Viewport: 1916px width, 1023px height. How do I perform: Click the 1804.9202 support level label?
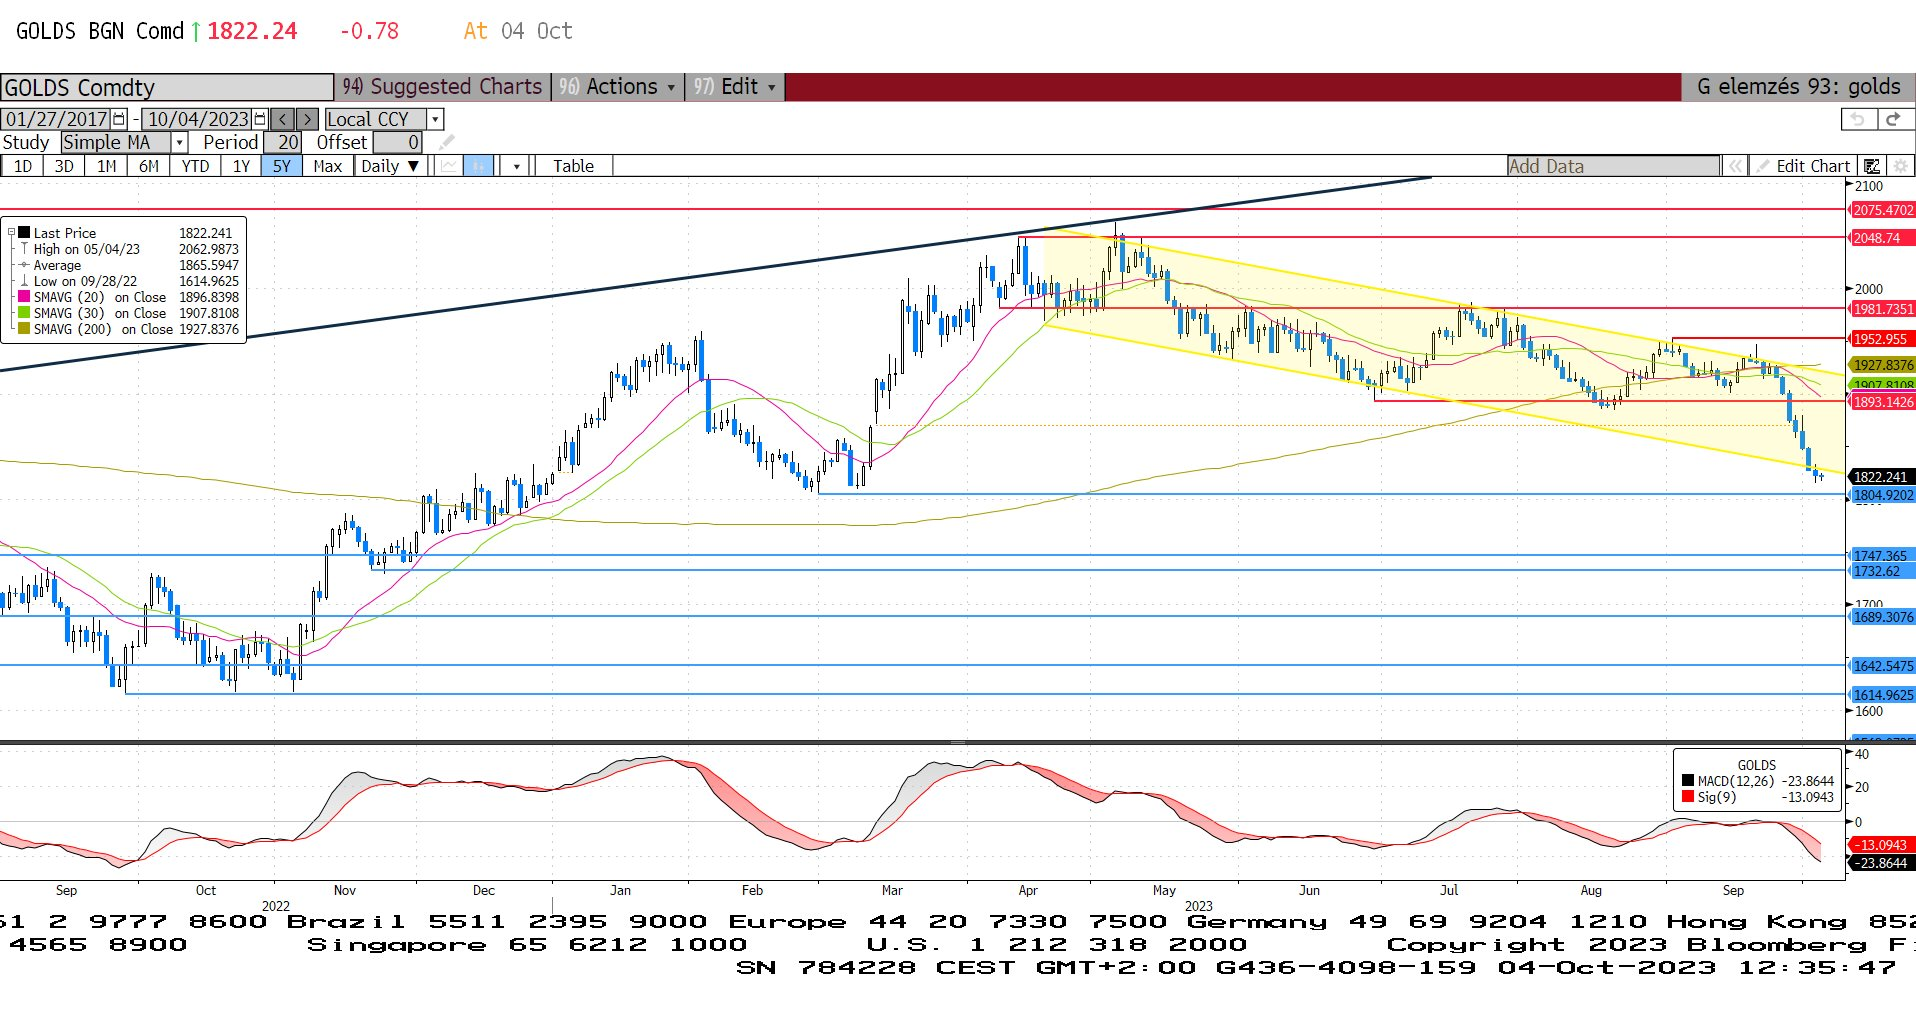click(x=1883, y=495)
